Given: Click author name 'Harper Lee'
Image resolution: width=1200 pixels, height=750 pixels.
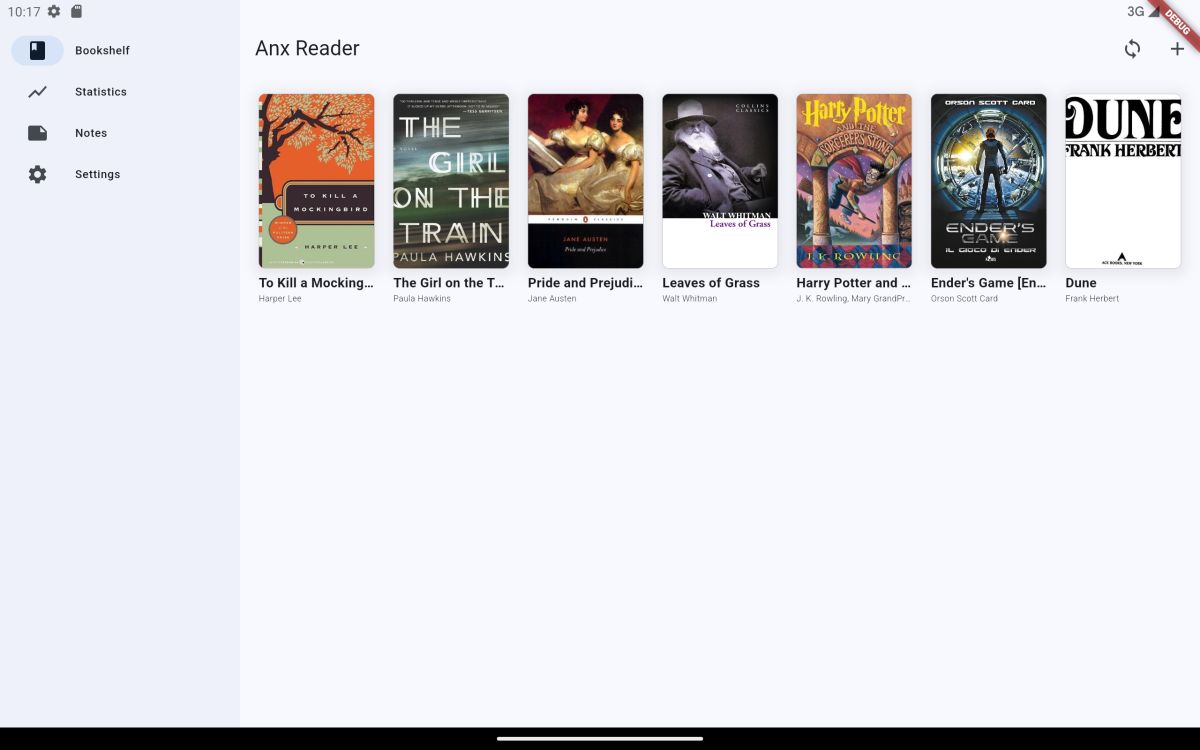Looking at the screenshot, I should pos(280,299).
